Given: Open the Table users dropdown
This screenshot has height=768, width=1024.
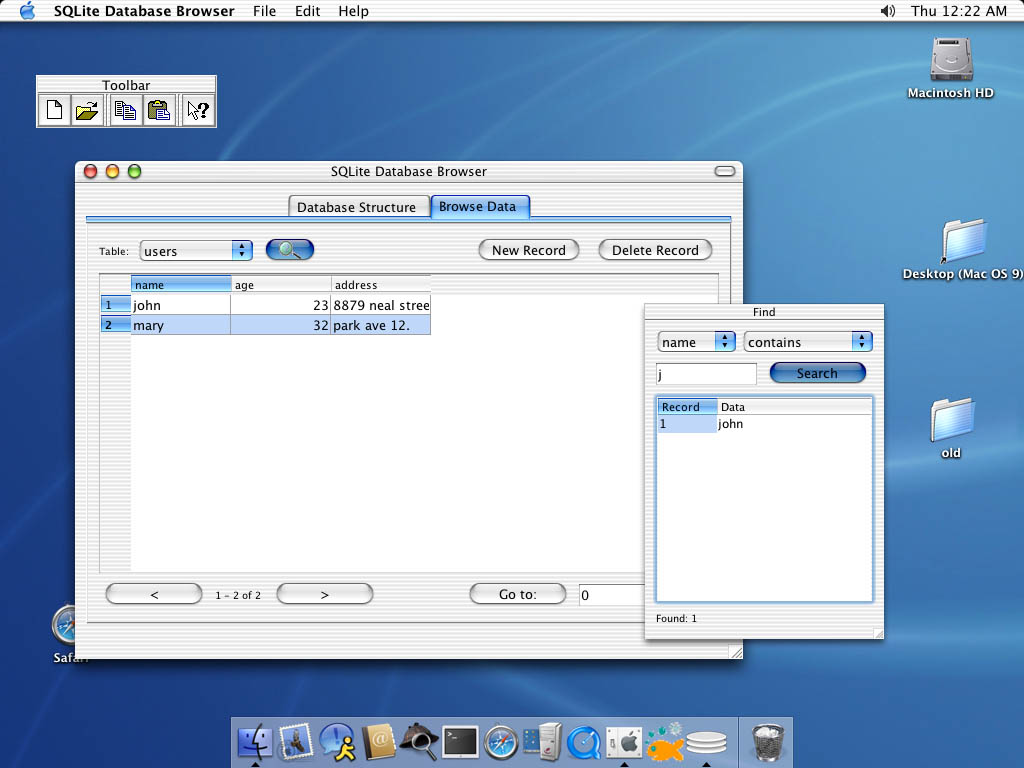Looking at the screenshot, I should [196, 251].
